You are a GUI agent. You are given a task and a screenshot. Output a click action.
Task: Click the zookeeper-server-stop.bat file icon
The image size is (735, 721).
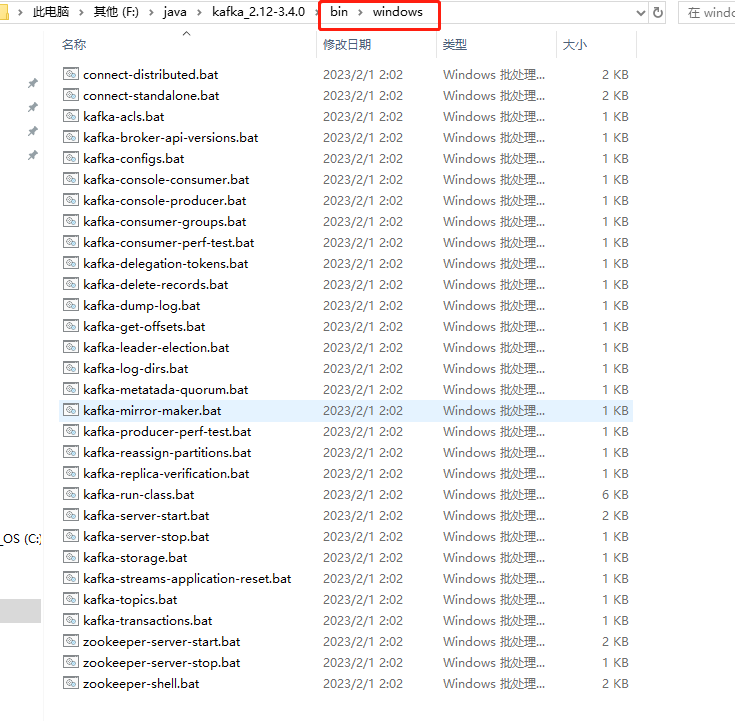click(71, 662)
